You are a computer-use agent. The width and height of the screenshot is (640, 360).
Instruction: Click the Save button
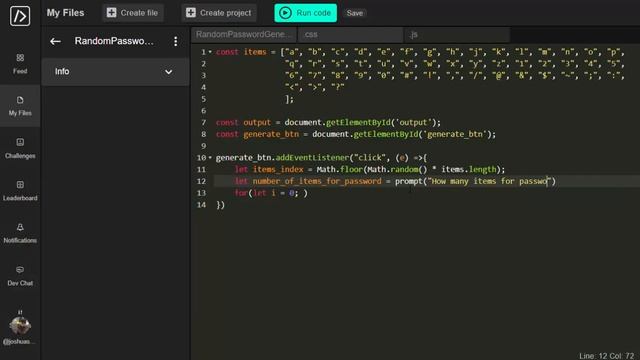355,13
